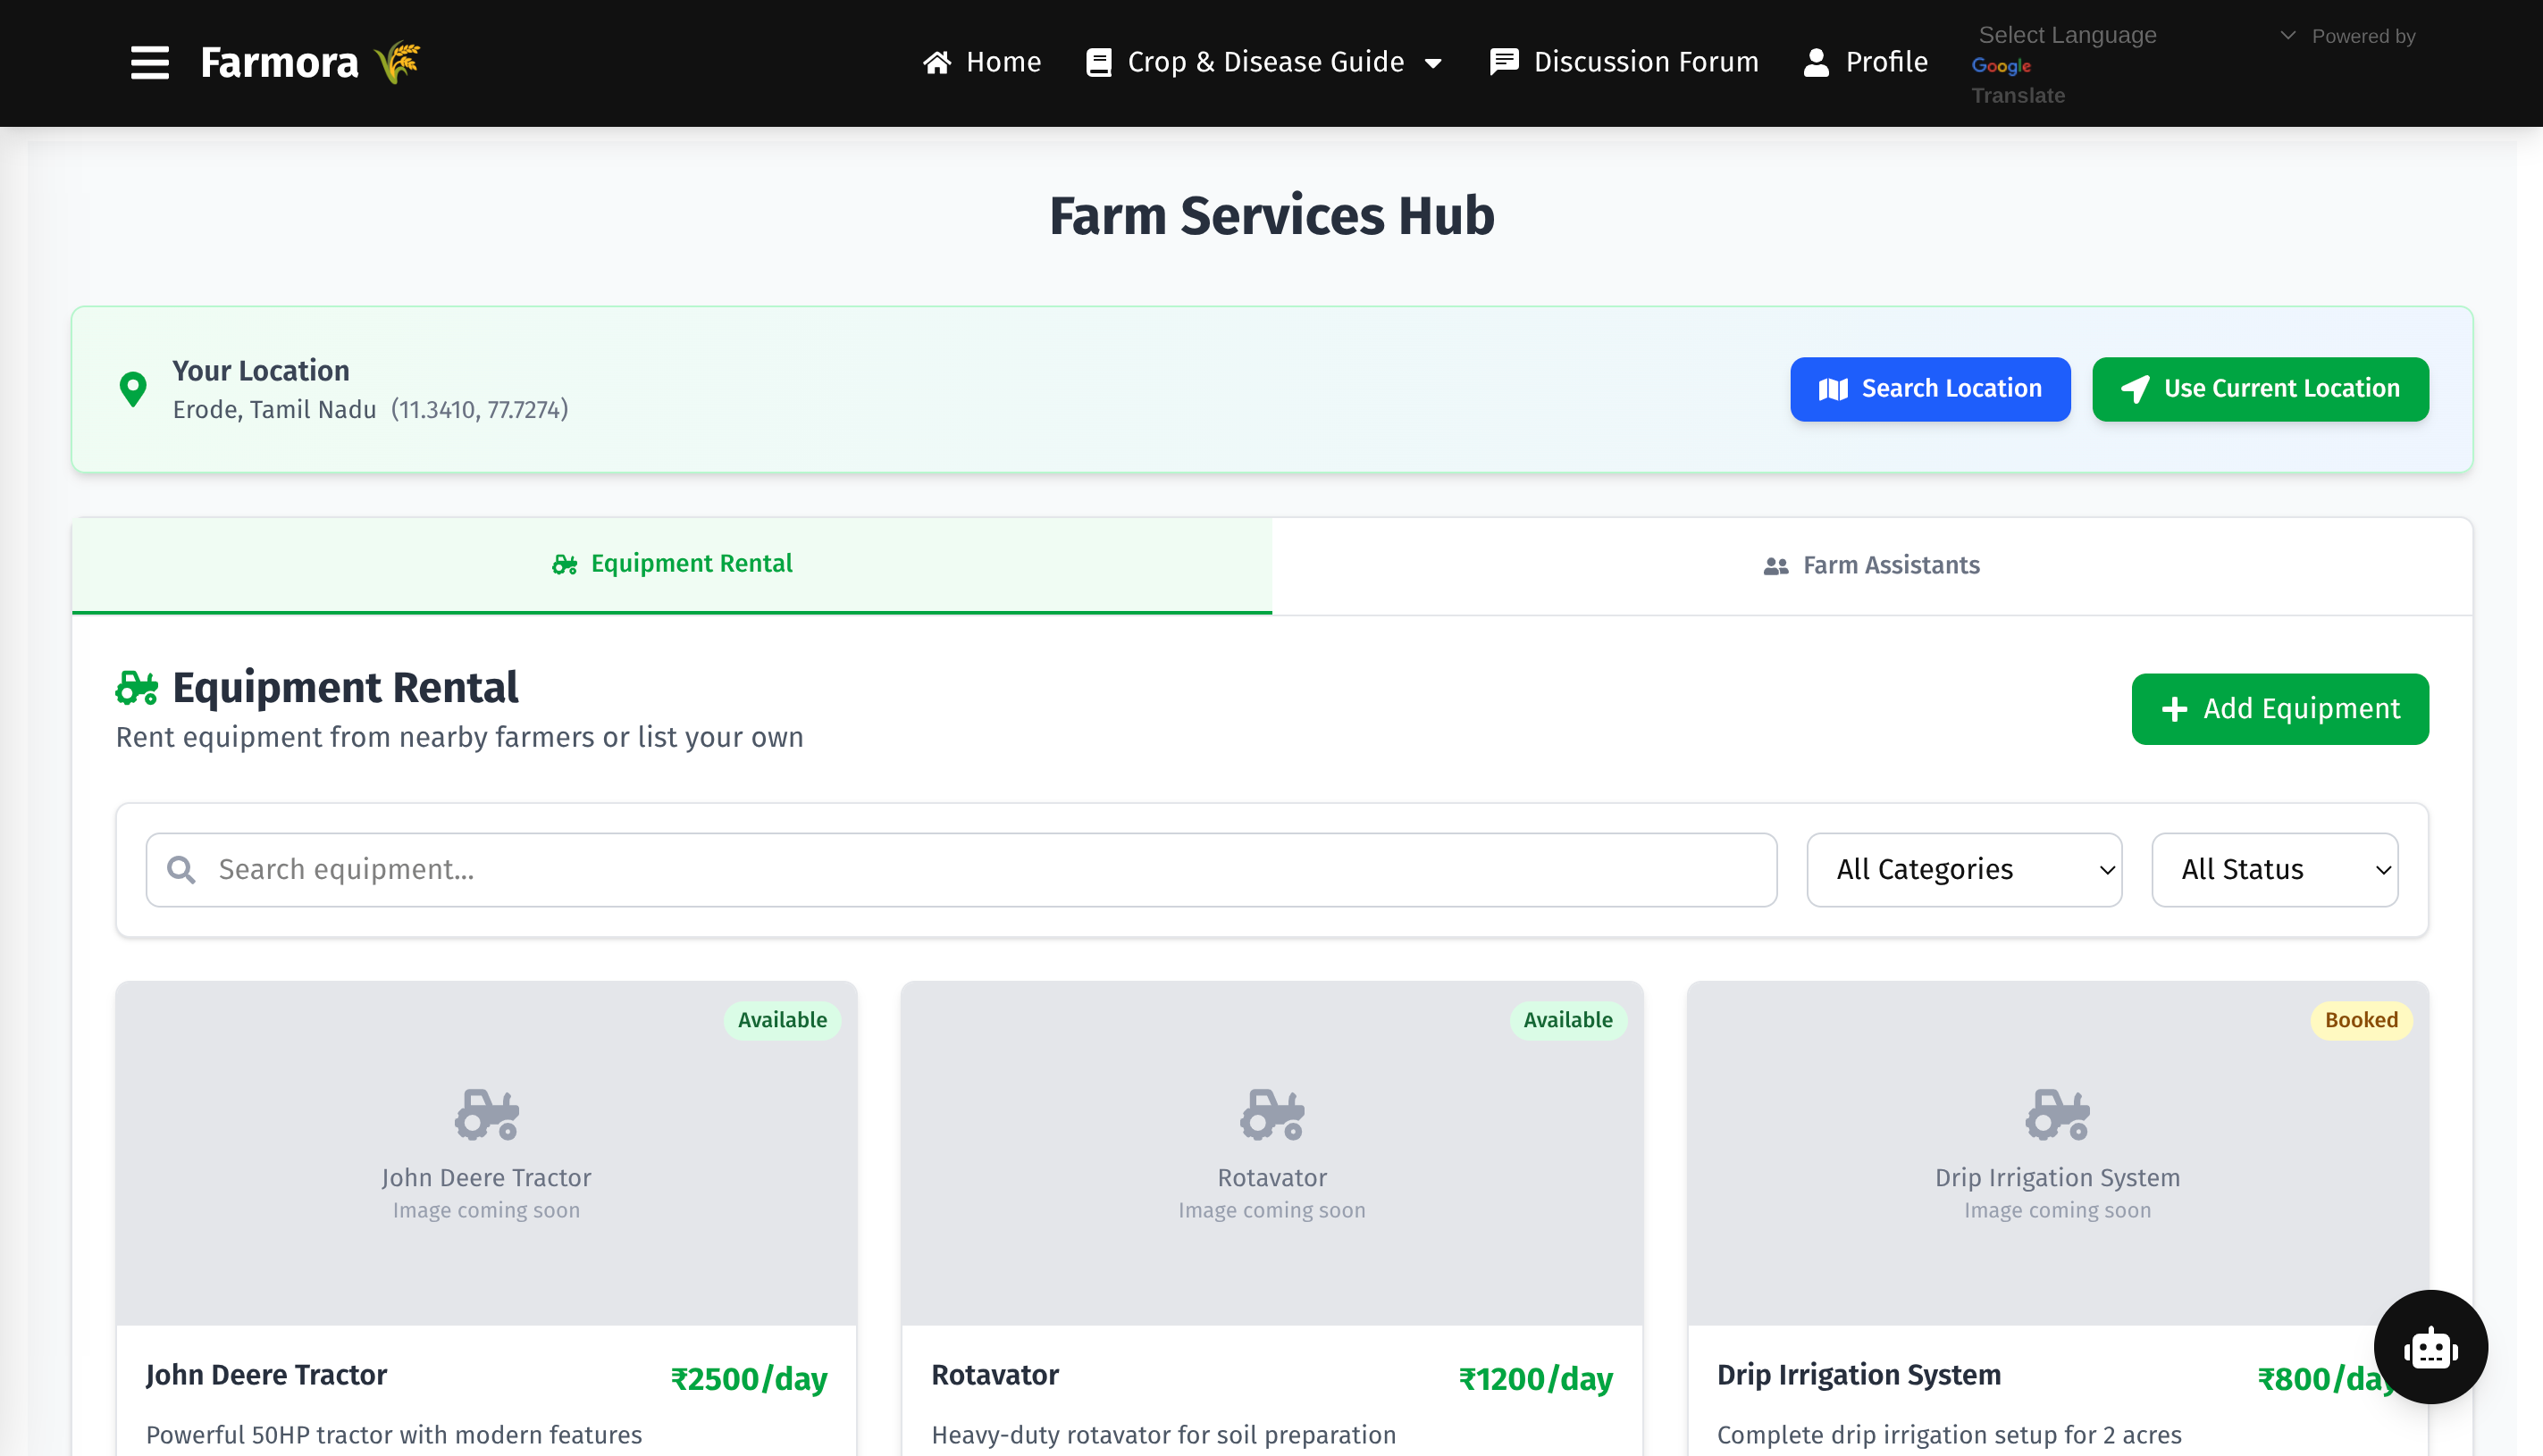Click the John Deere Tractor placeholder icon
Viewport: 2543px width, 1456px height.
coord(486,1114)
